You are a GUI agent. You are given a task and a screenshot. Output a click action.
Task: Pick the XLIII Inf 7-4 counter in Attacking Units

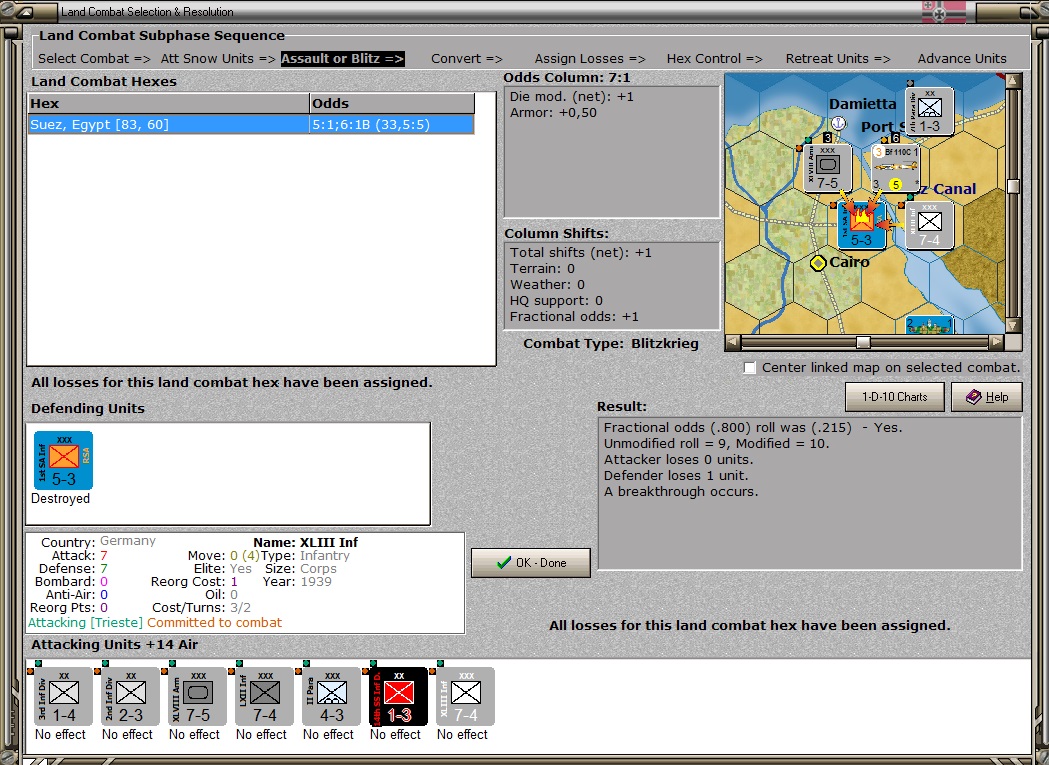pos(466,696)
